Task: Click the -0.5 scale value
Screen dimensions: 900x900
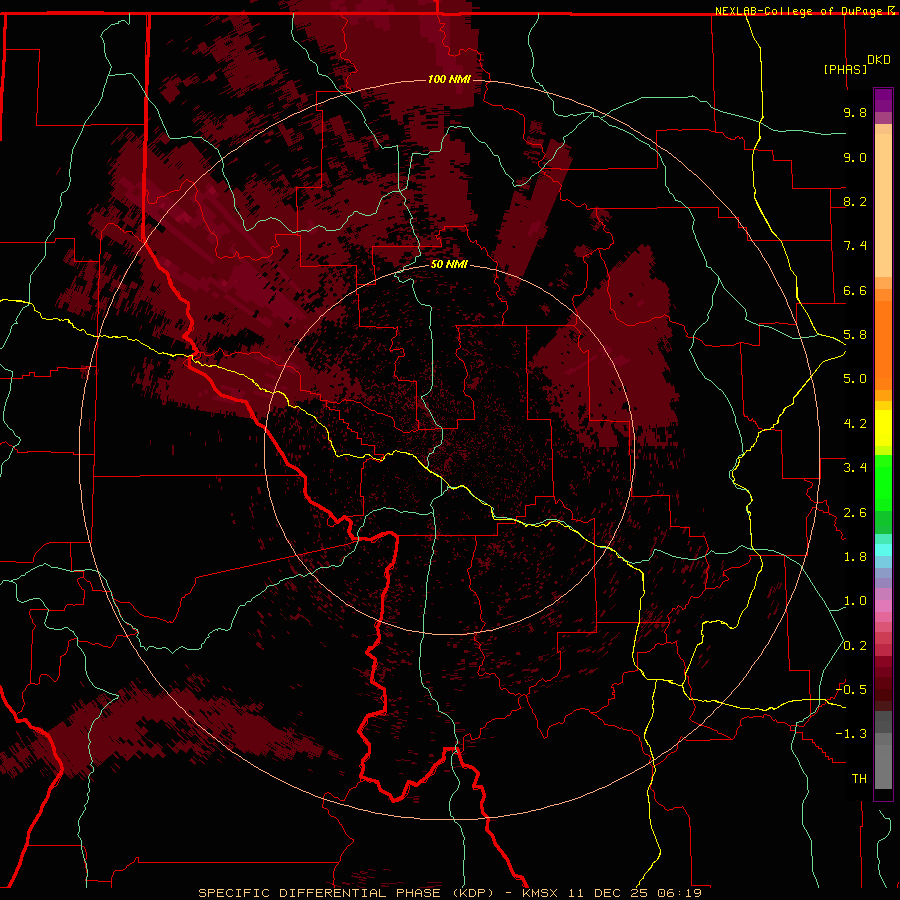Action: (852, 690)
